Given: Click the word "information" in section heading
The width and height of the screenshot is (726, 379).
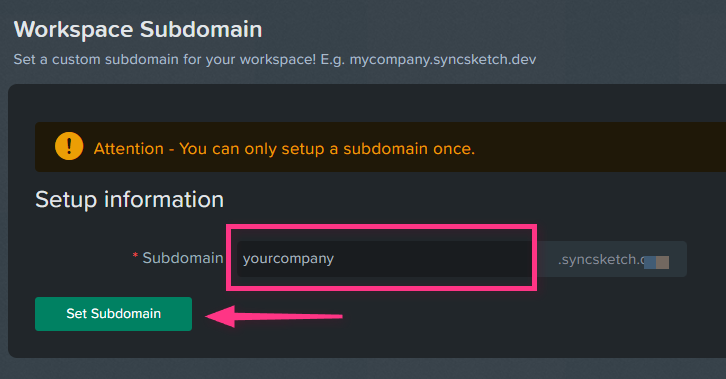Looking at the screenshot, I should click(164, 199).
